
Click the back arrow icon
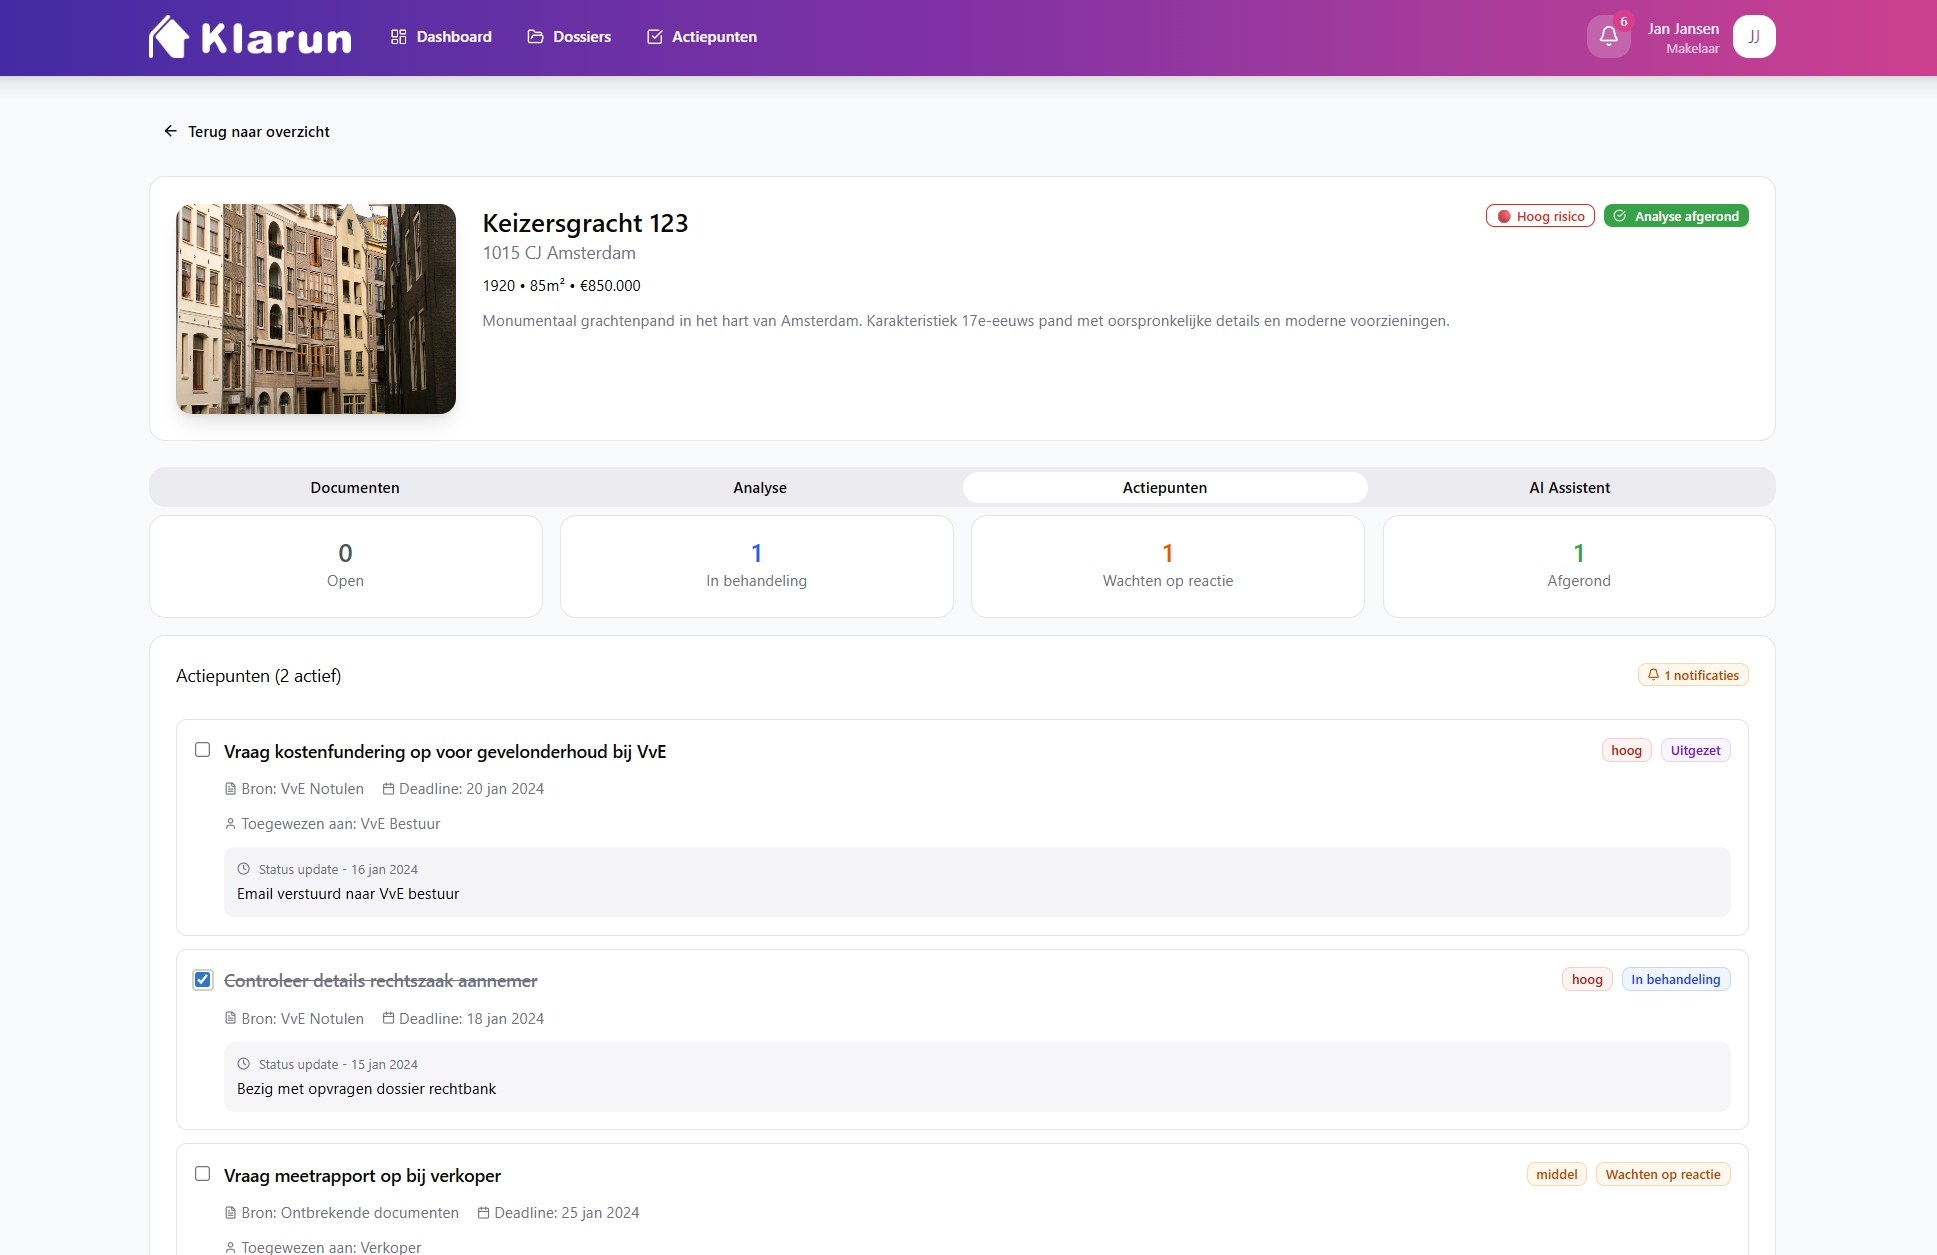click(170, 131)
